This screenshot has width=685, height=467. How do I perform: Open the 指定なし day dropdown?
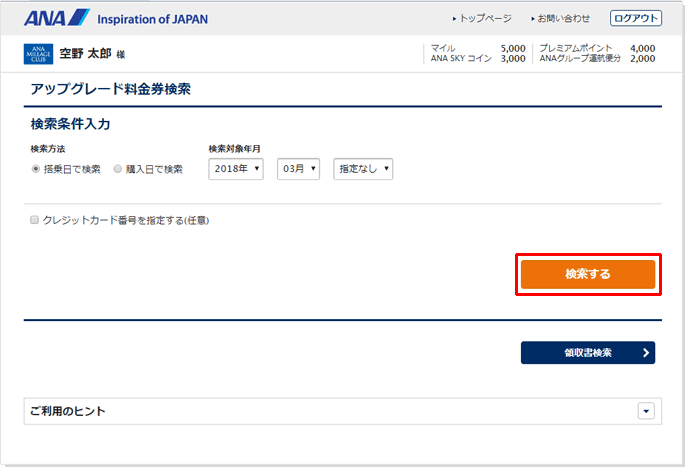click(363, 169)
